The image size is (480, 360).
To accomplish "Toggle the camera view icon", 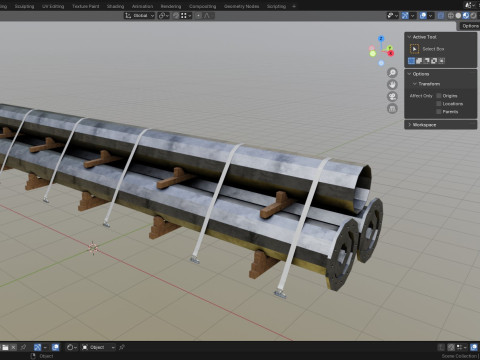I will pos(392,96).
